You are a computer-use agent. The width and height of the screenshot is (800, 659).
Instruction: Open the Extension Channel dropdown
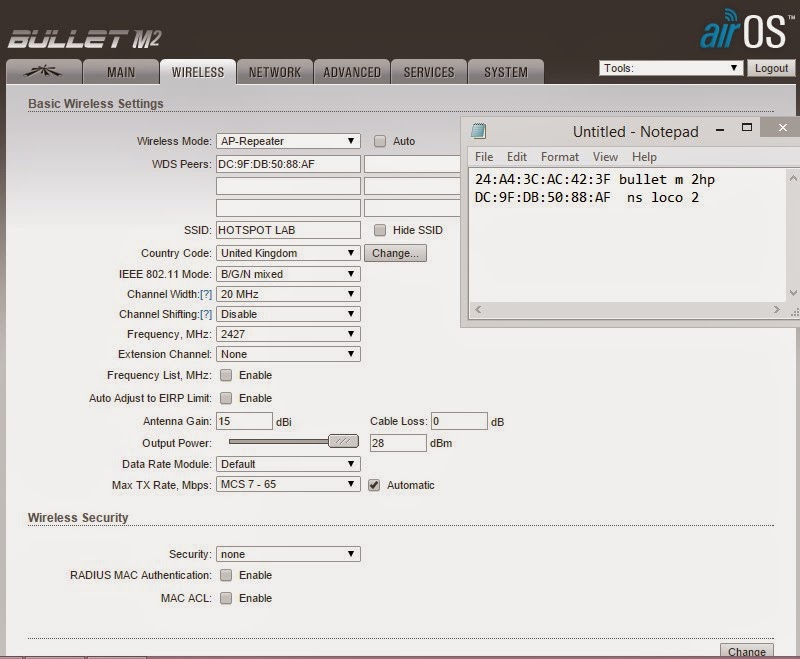click(x=288, y=354)
